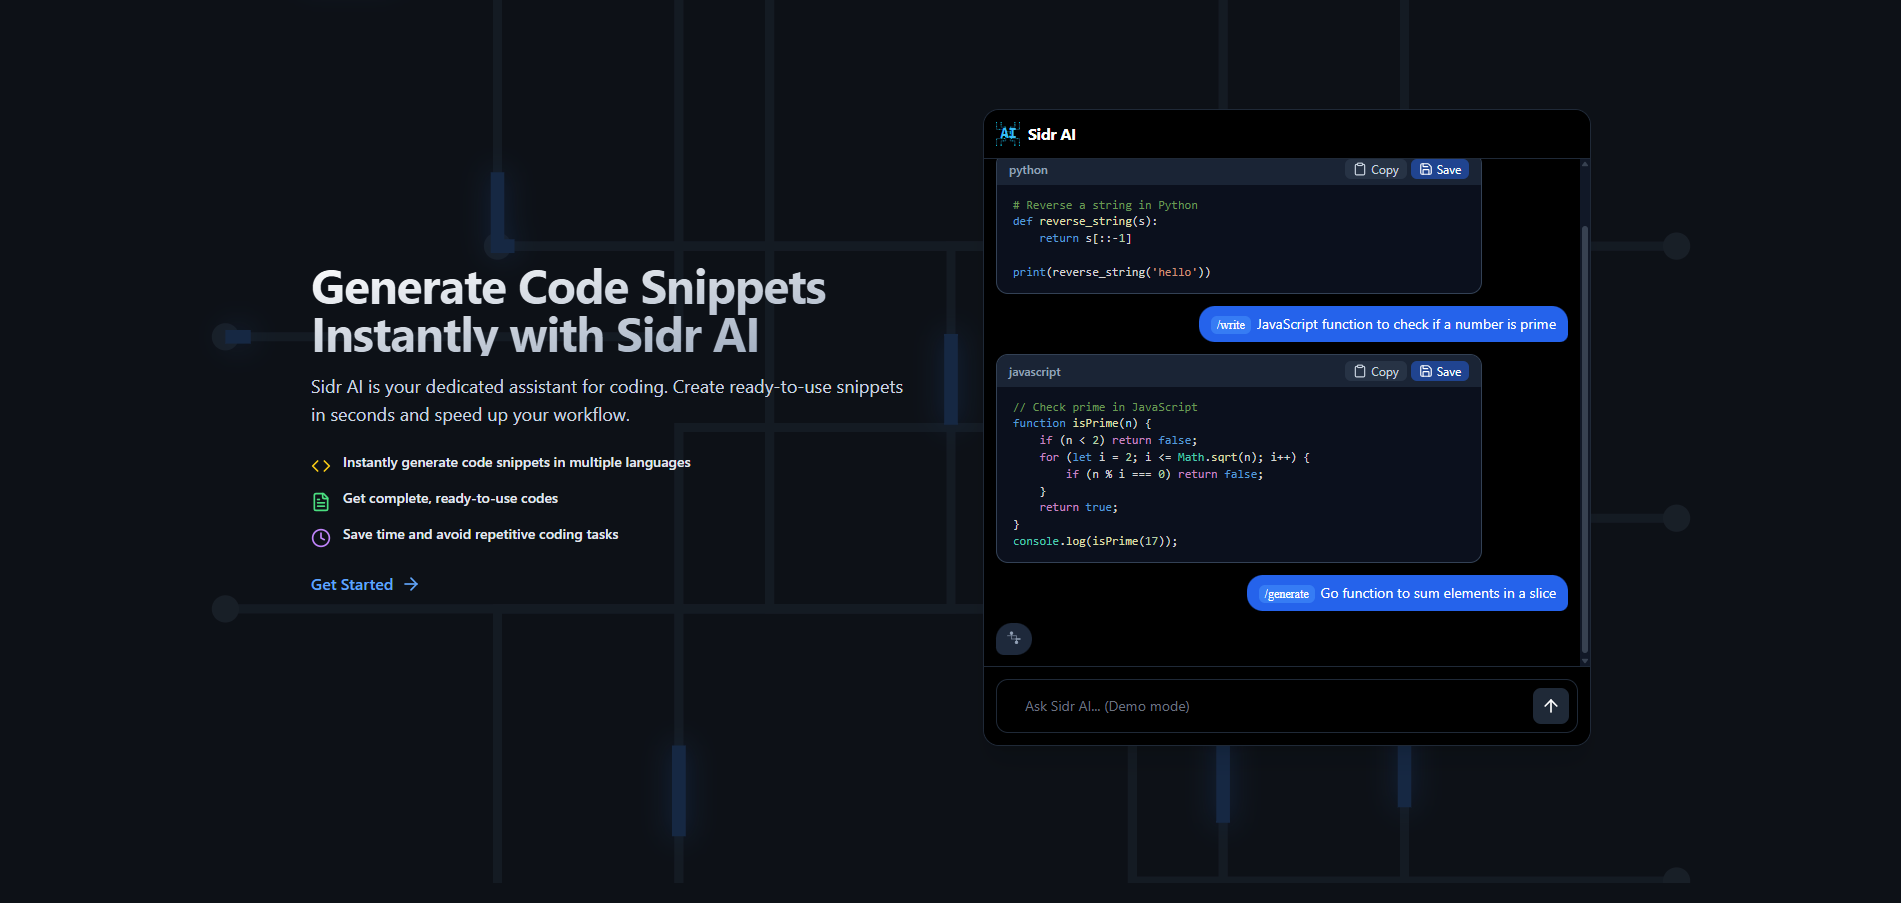Click the Ask Sidr AI demo input field
Screen dimensions: 1901x903
click(x=1250, y=706)
